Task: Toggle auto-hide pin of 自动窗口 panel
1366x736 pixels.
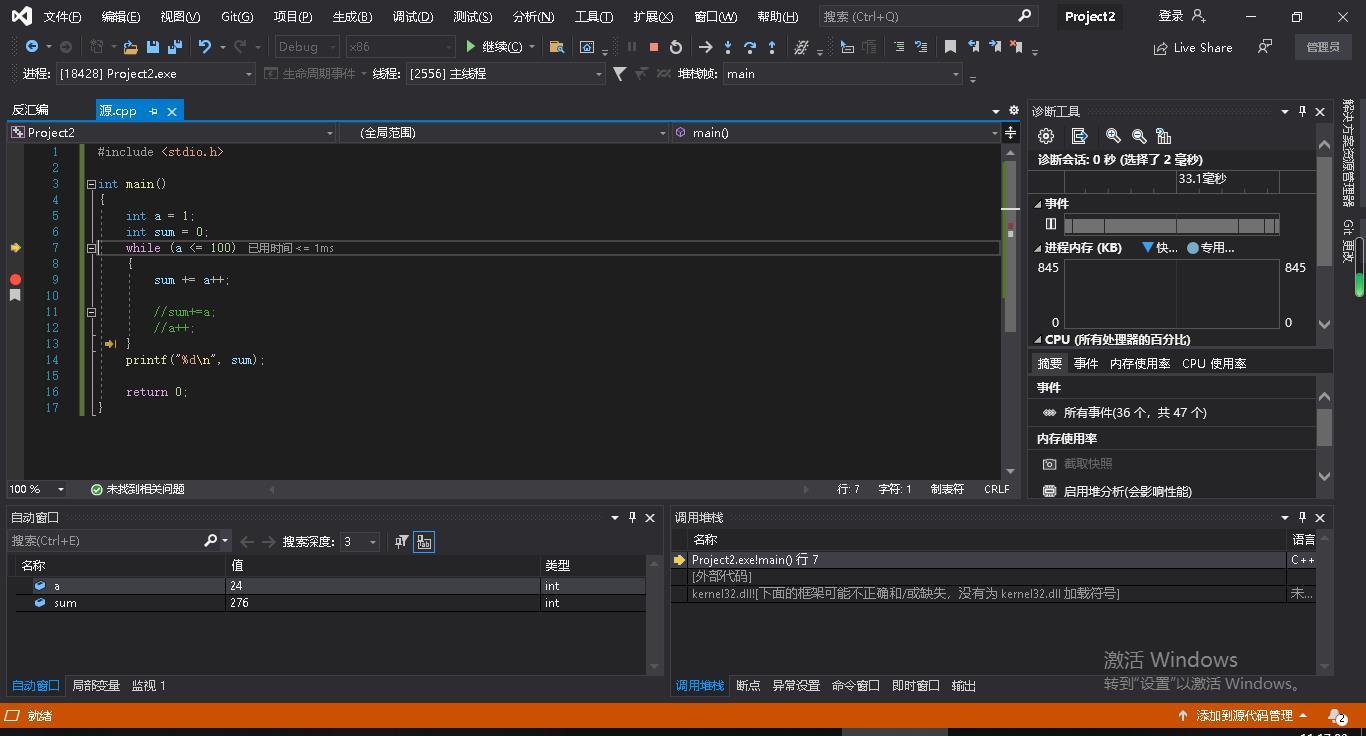Action: (632, 518)
